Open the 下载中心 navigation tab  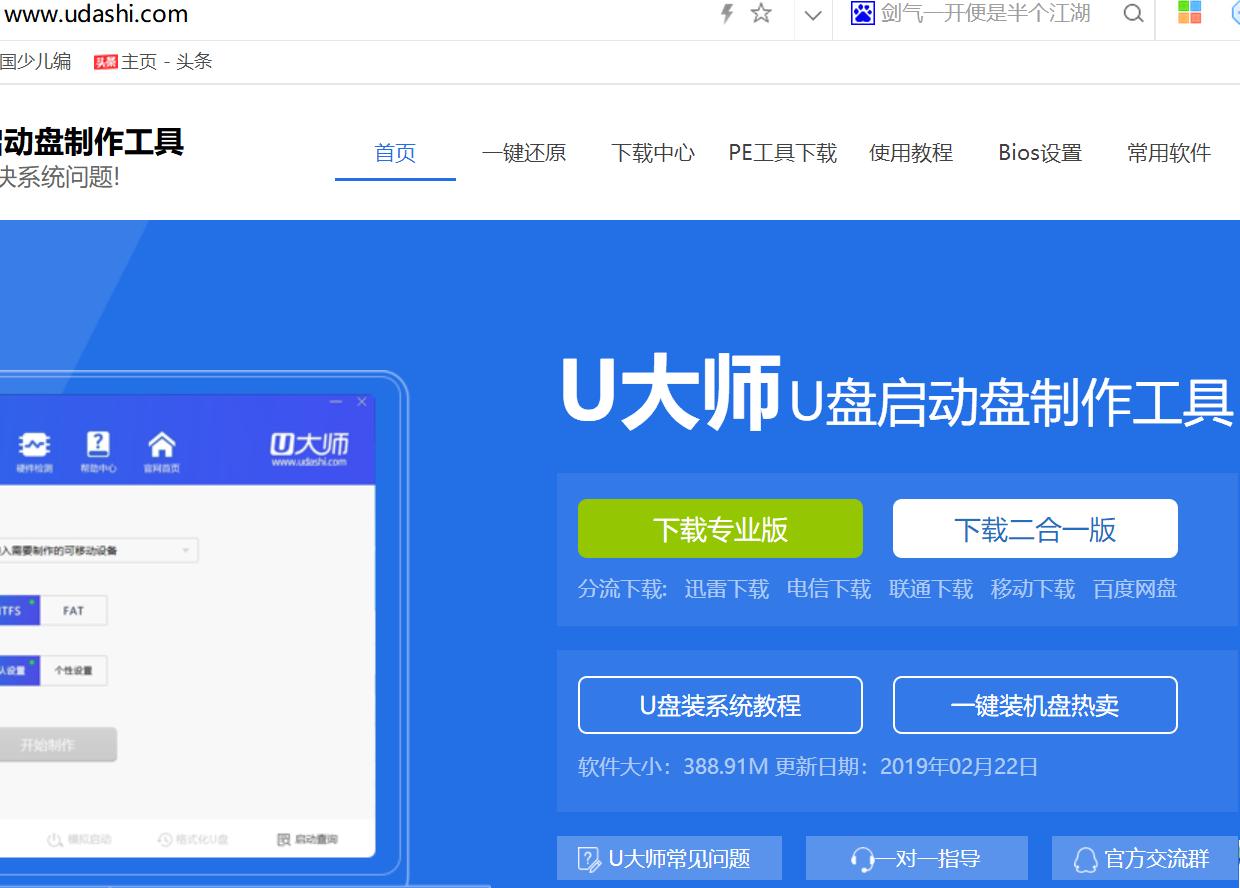652,152
